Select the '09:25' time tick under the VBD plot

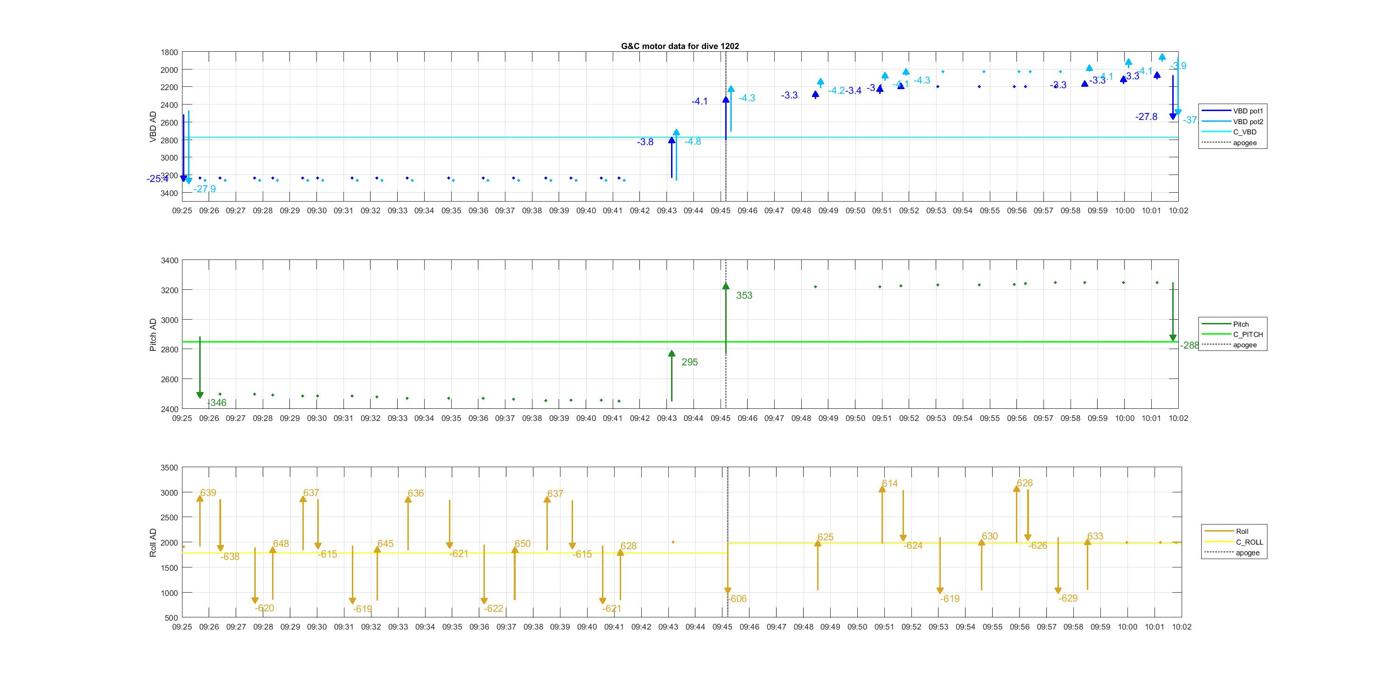point(182,211)
